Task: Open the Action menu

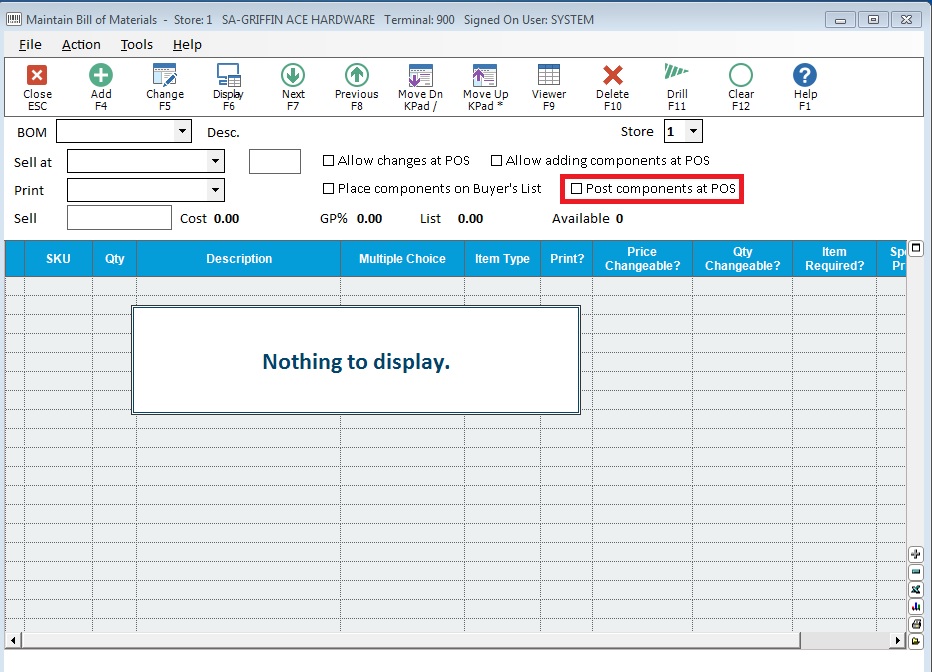Action: click(81, 44)
